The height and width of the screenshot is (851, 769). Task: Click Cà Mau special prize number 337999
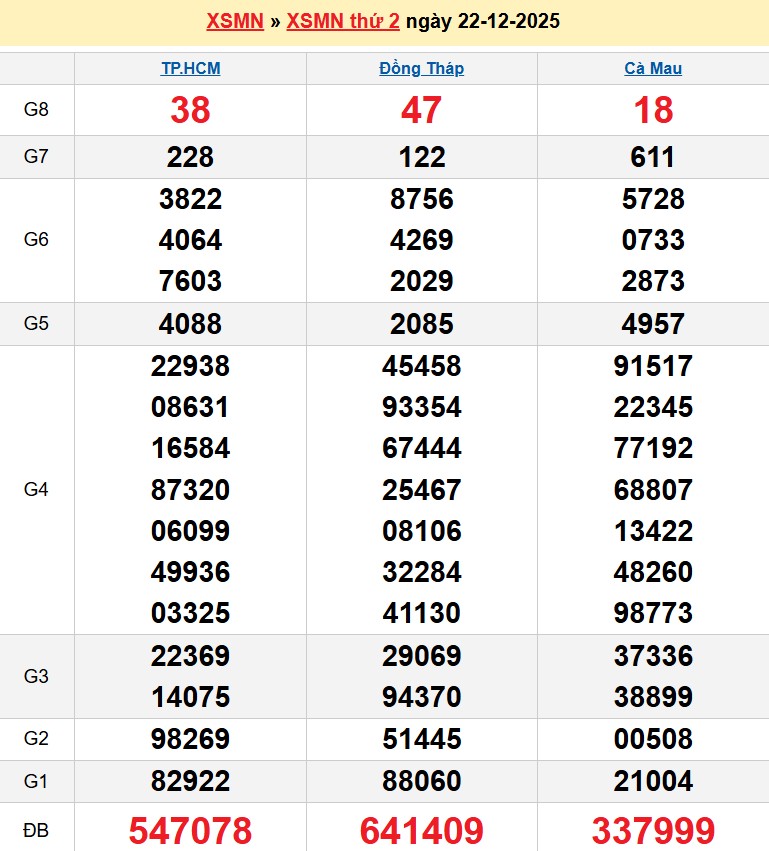coord(653,830)
